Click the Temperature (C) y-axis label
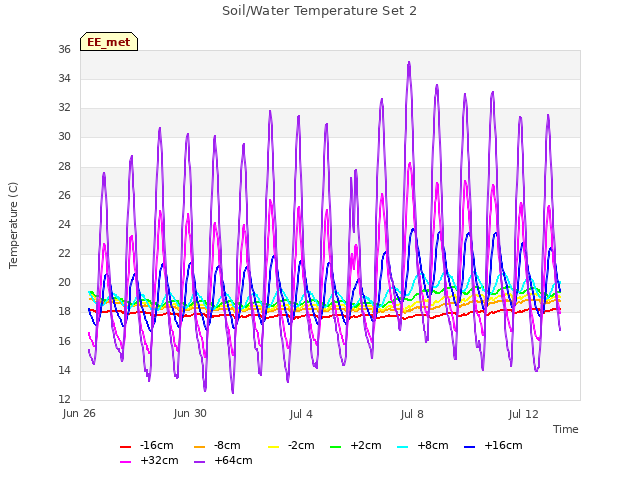The image size is (640, 480). point(13,225)
